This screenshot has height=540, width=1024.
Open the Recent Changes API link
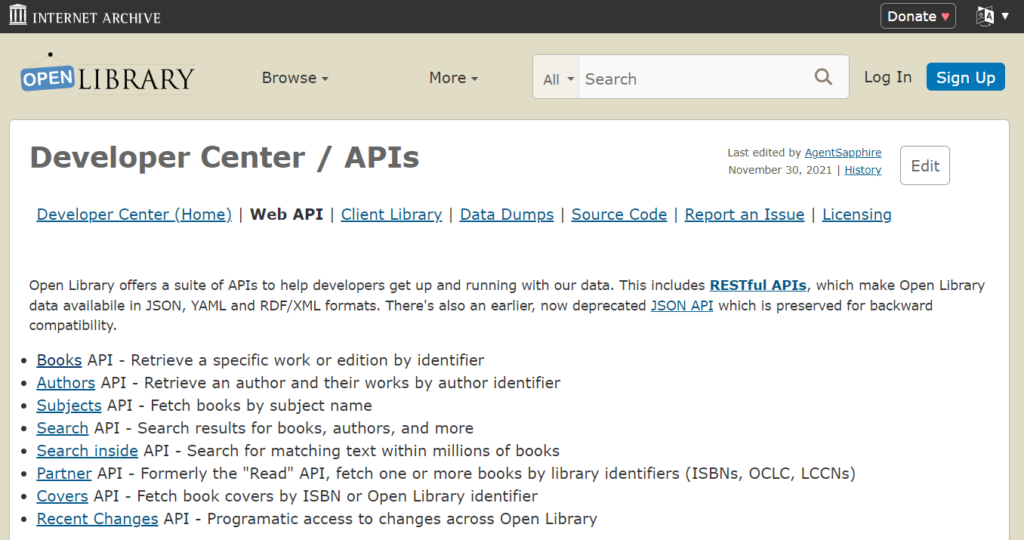[x=97, y=518]
